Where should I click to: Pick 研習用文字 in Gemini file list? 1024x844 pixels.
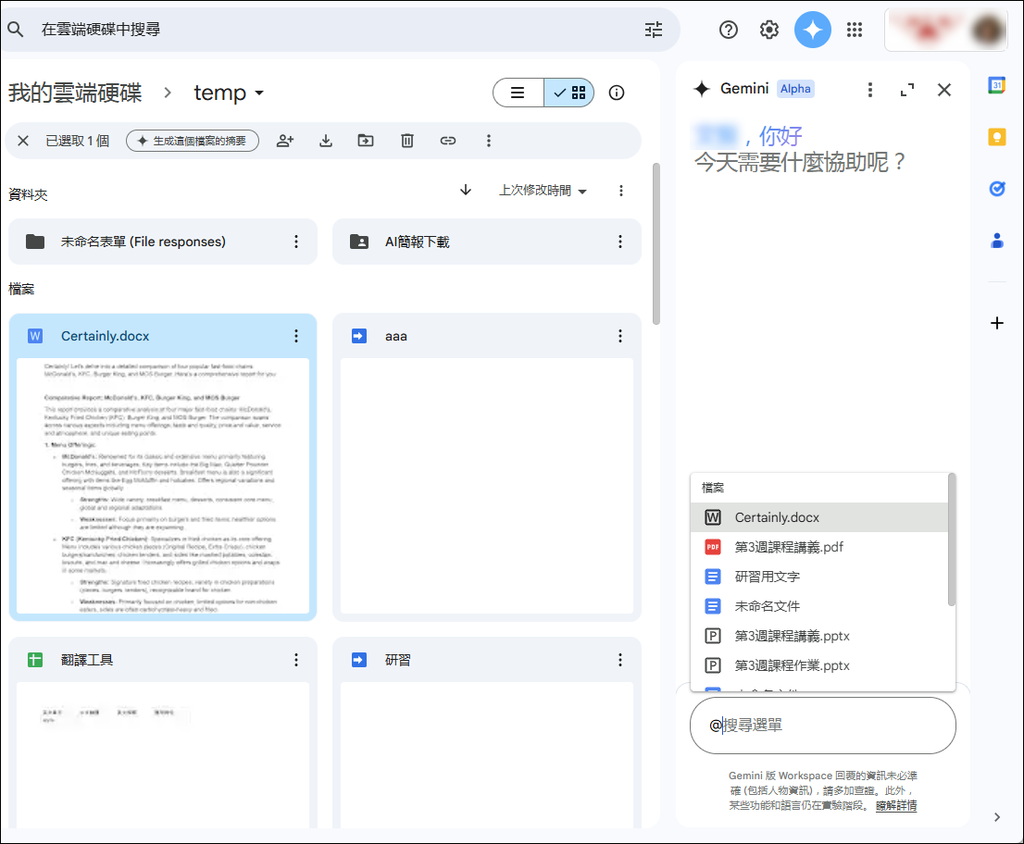coord(819,577)
